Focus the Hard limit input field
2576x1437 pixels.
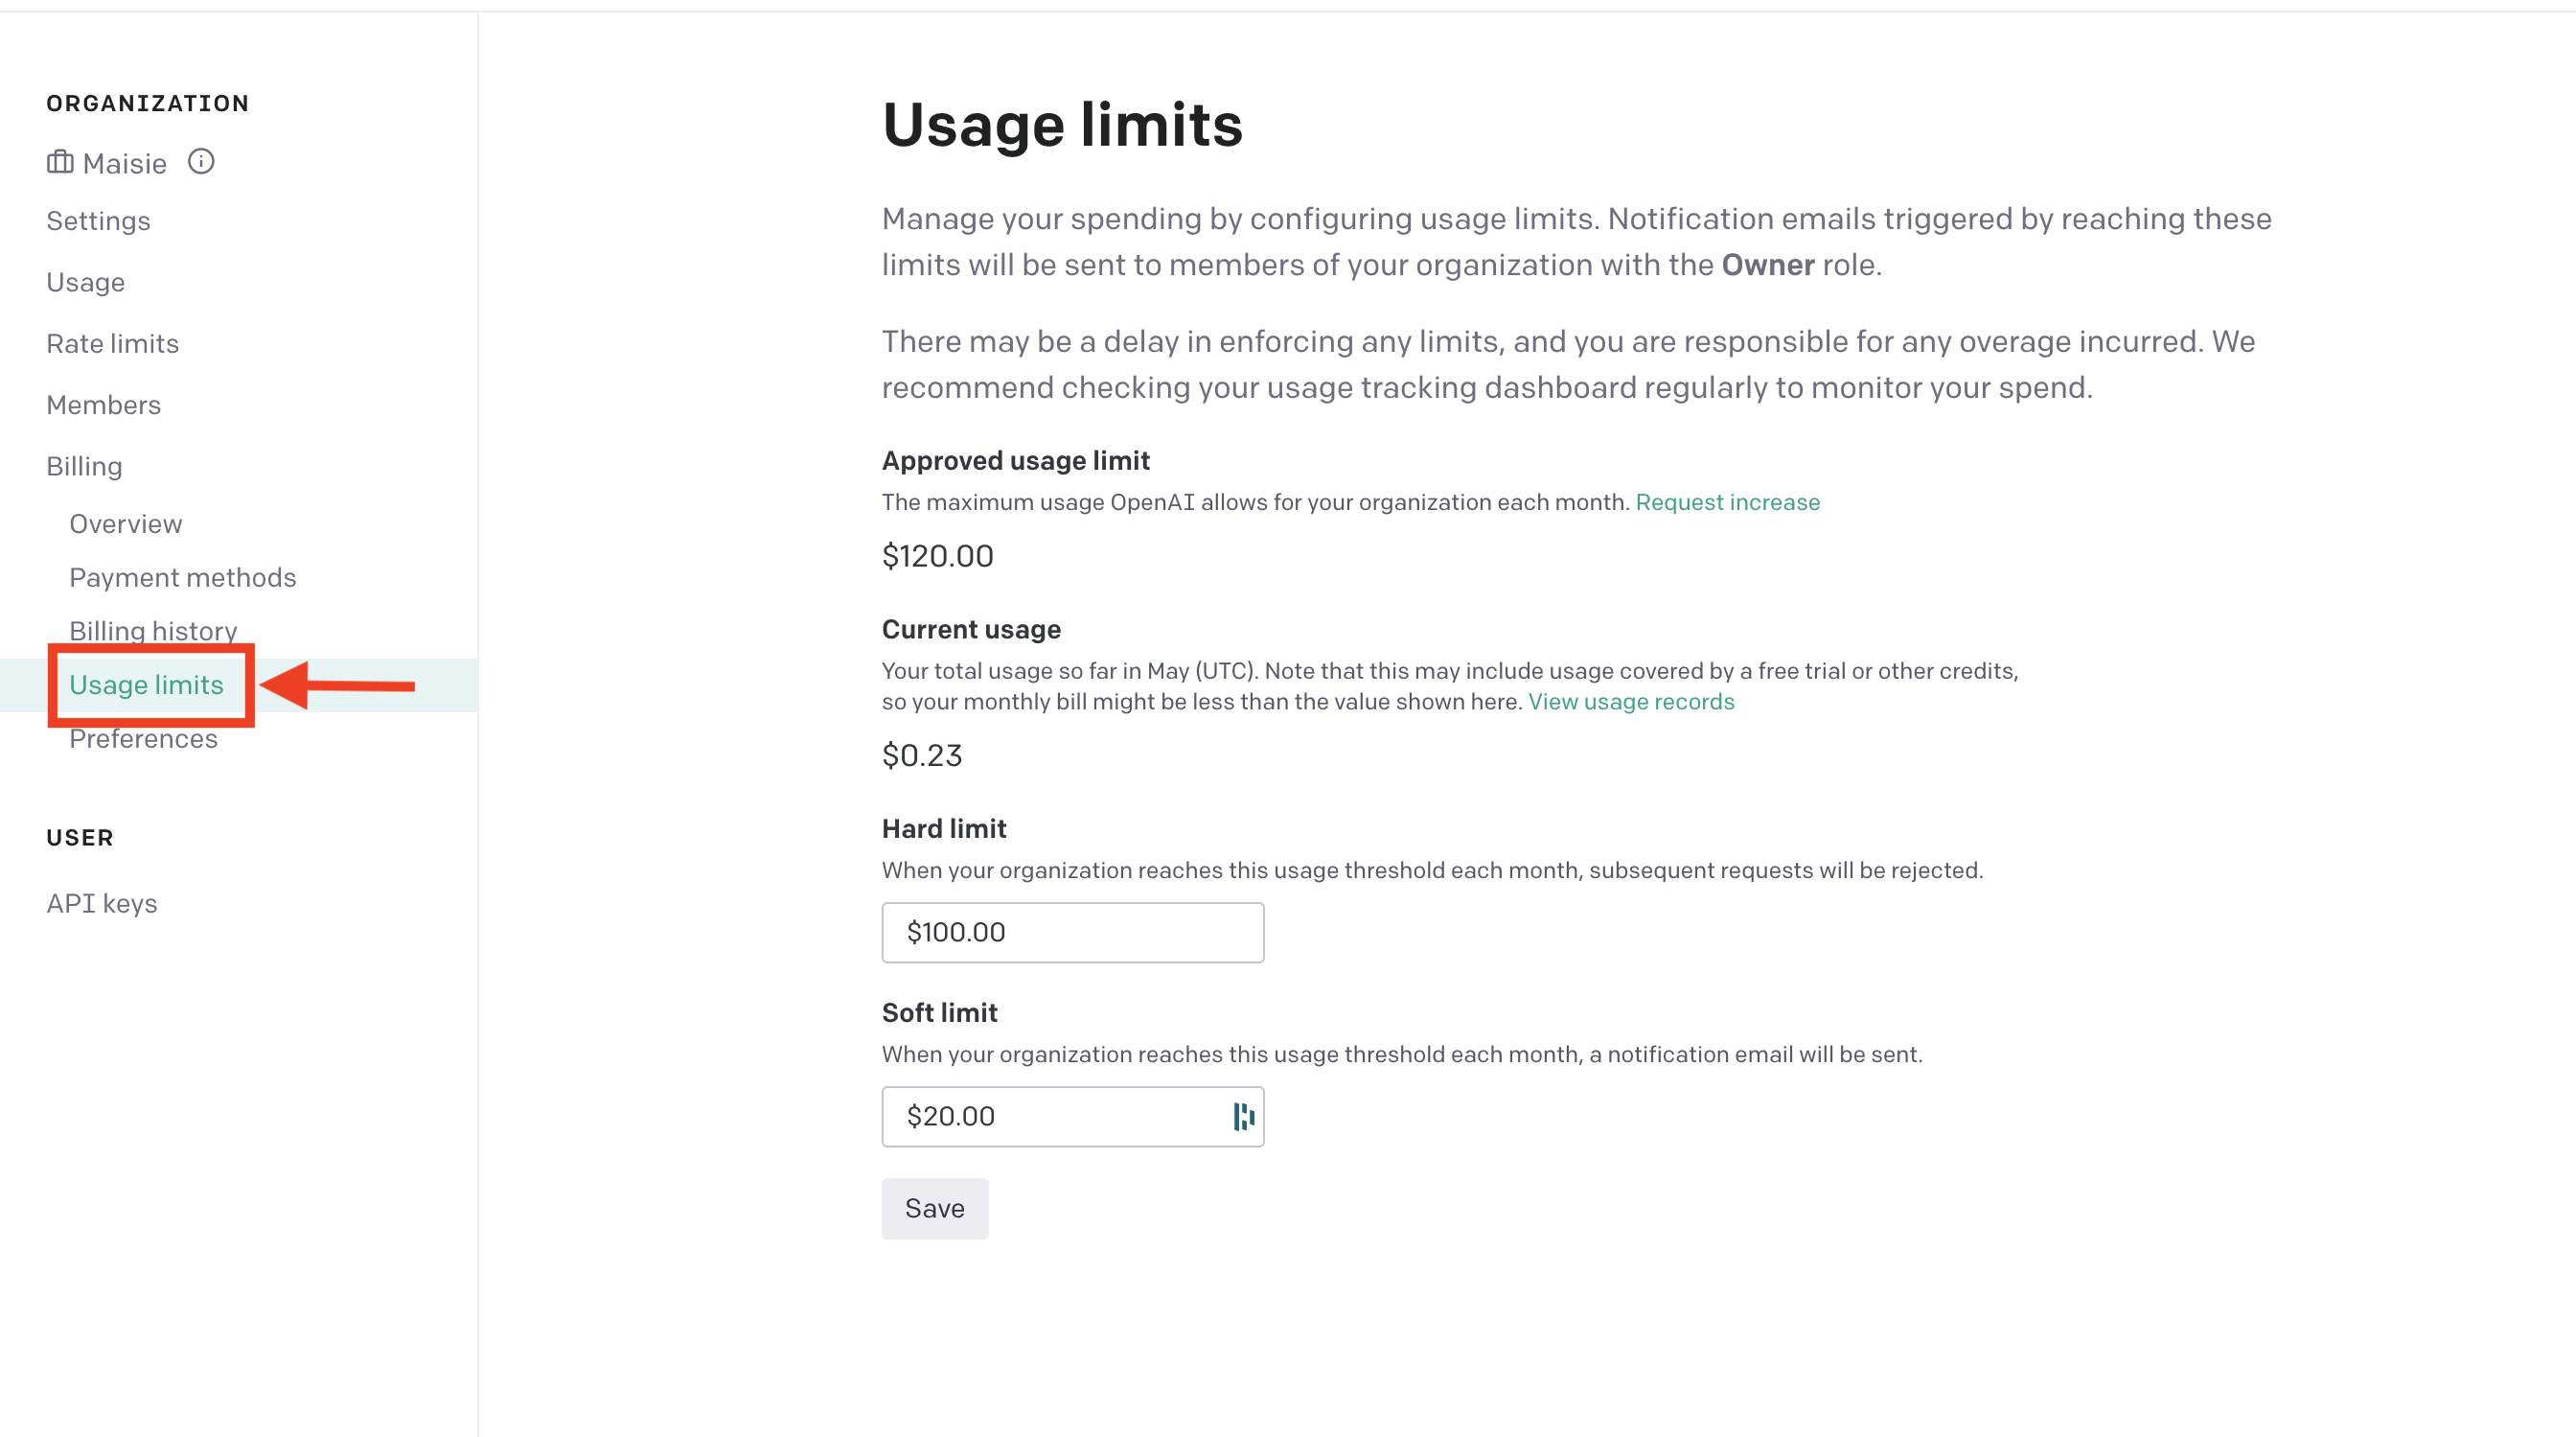(x=1072, y=932)
